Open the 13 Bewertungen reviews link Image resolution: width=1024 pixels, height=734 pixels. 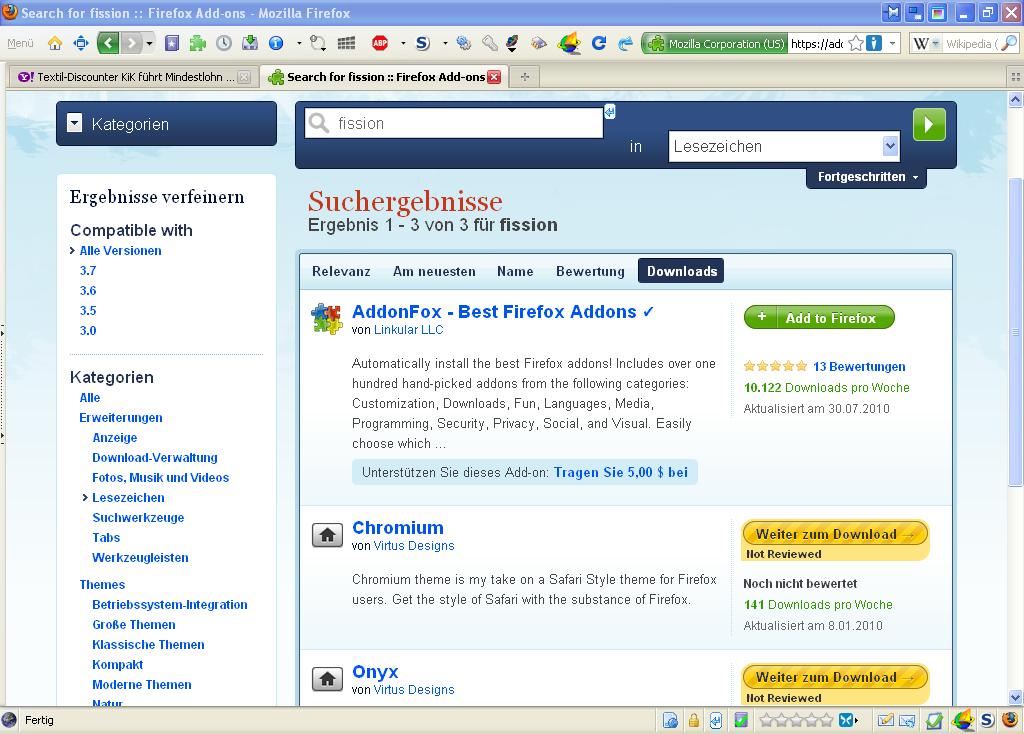[859, 366]
